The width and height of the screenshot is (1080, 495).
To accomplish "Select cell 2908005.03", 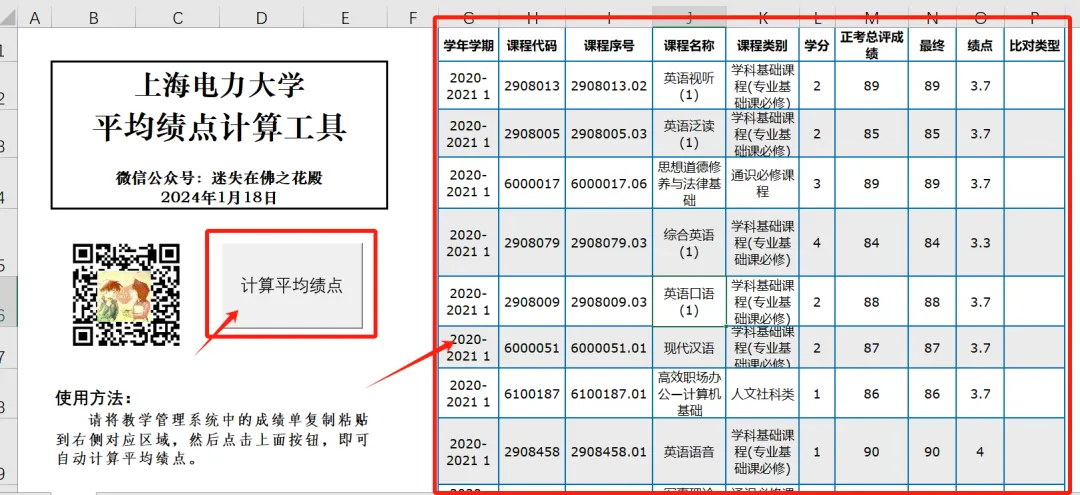I will click(x=609, y=134).
